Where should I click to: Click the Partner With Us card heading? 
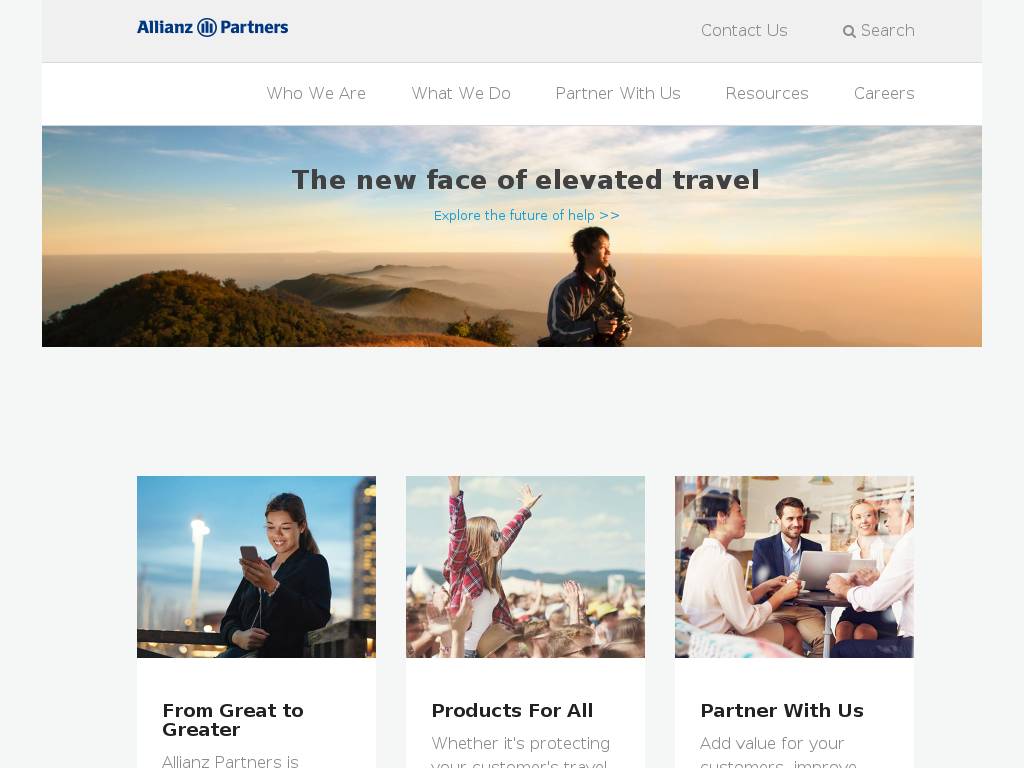click(782, 711)
